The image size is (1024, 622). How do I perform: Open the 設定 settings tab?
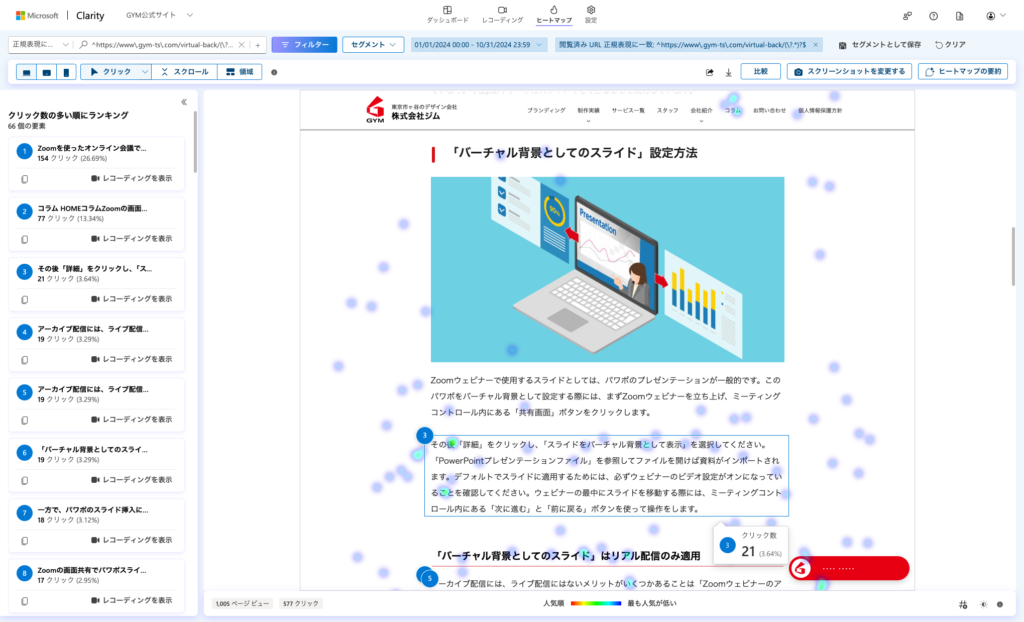[590, 14]
